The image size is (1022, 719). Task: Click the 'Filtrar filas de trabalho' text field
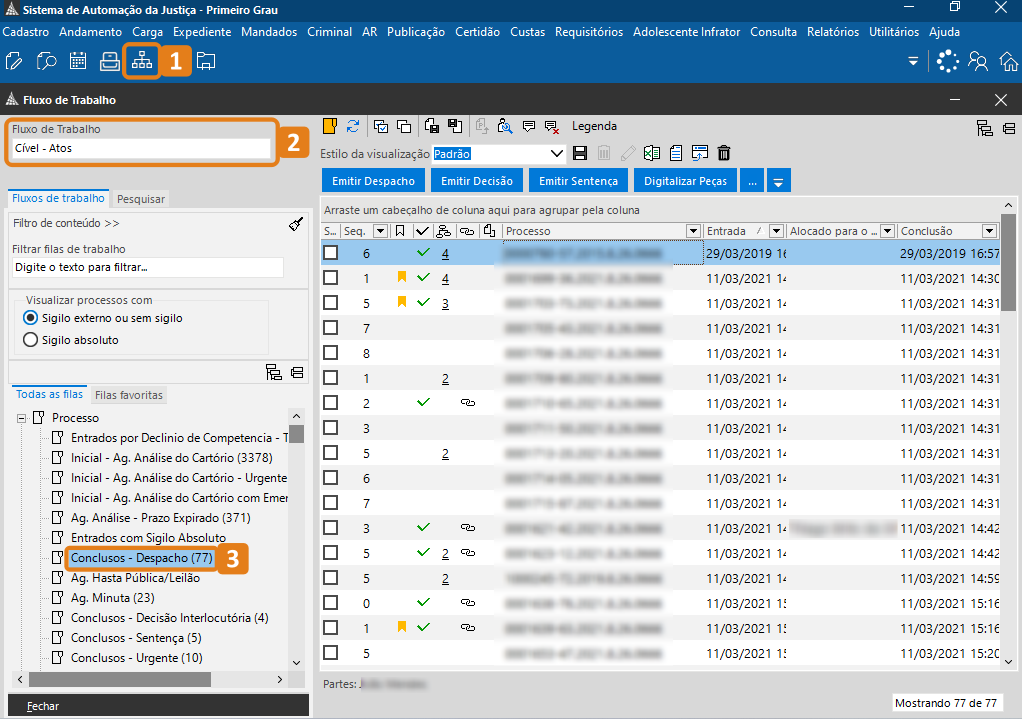coord(148,267)
